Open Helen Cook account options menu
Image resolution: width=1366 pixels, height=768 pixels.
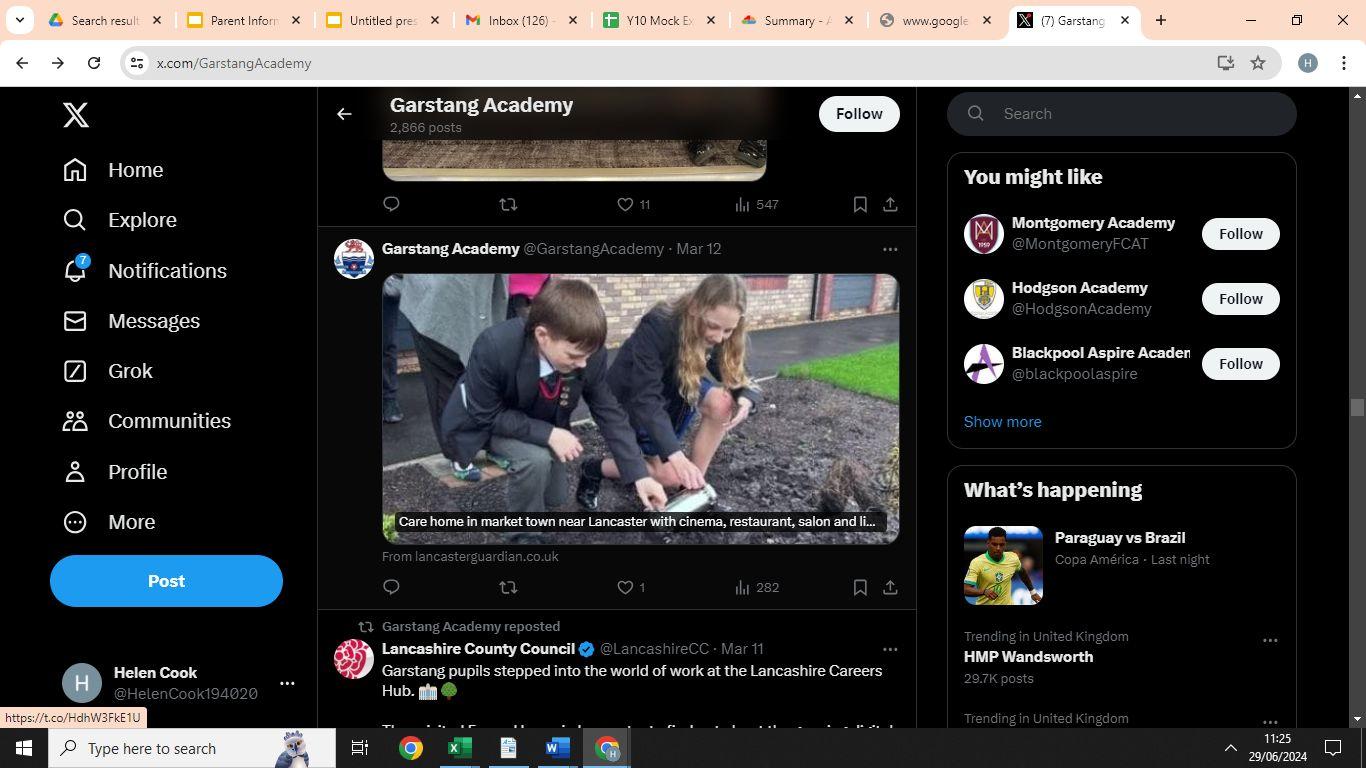[287, 683]
